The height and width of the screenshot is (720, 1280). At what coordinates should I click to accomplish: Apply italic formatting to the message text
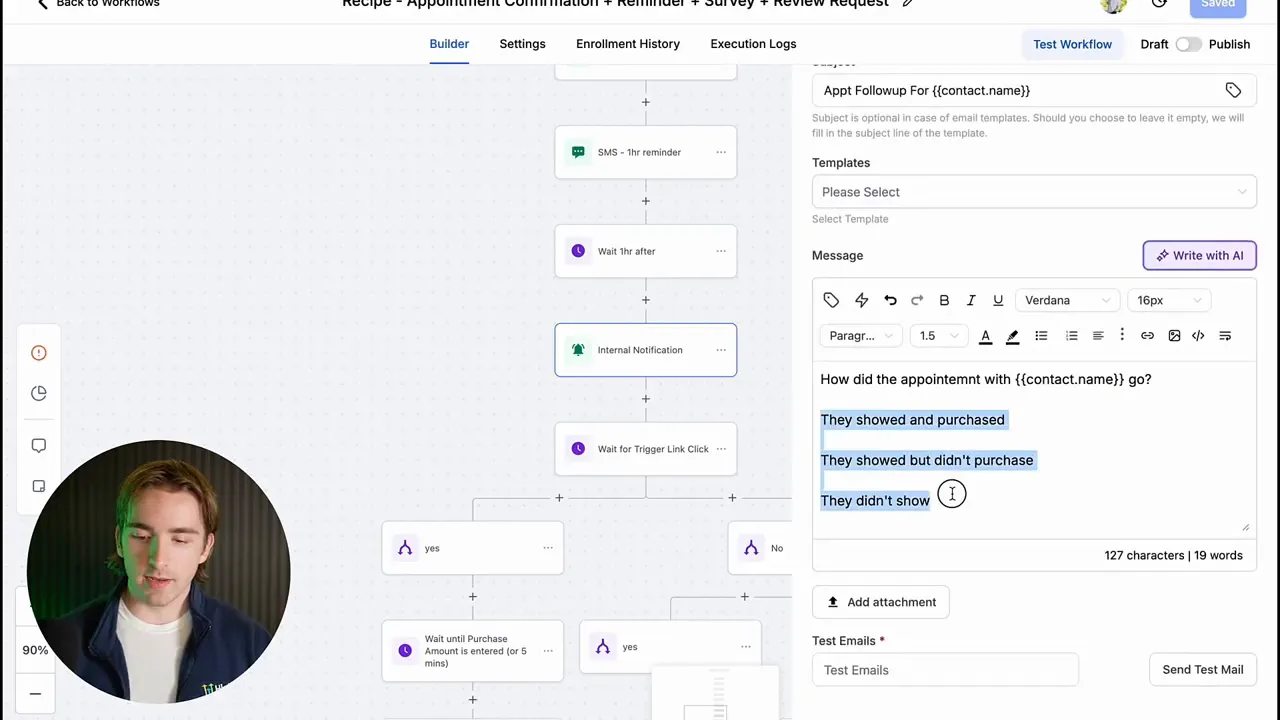click(x=970, y=300)
